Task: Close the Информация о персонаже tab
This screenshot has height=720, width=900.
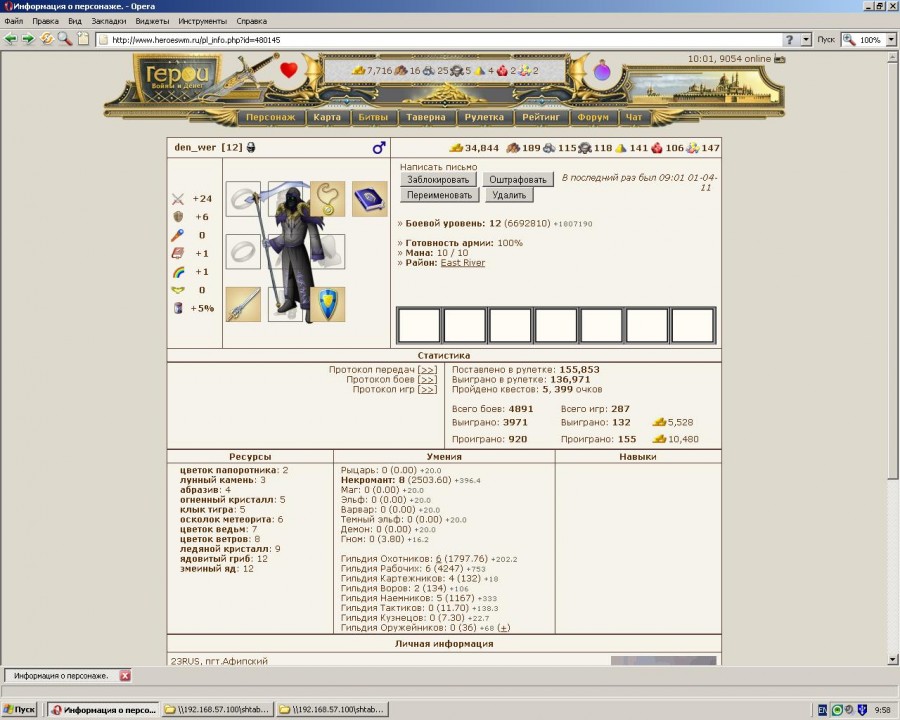Action: coord(125,676)
